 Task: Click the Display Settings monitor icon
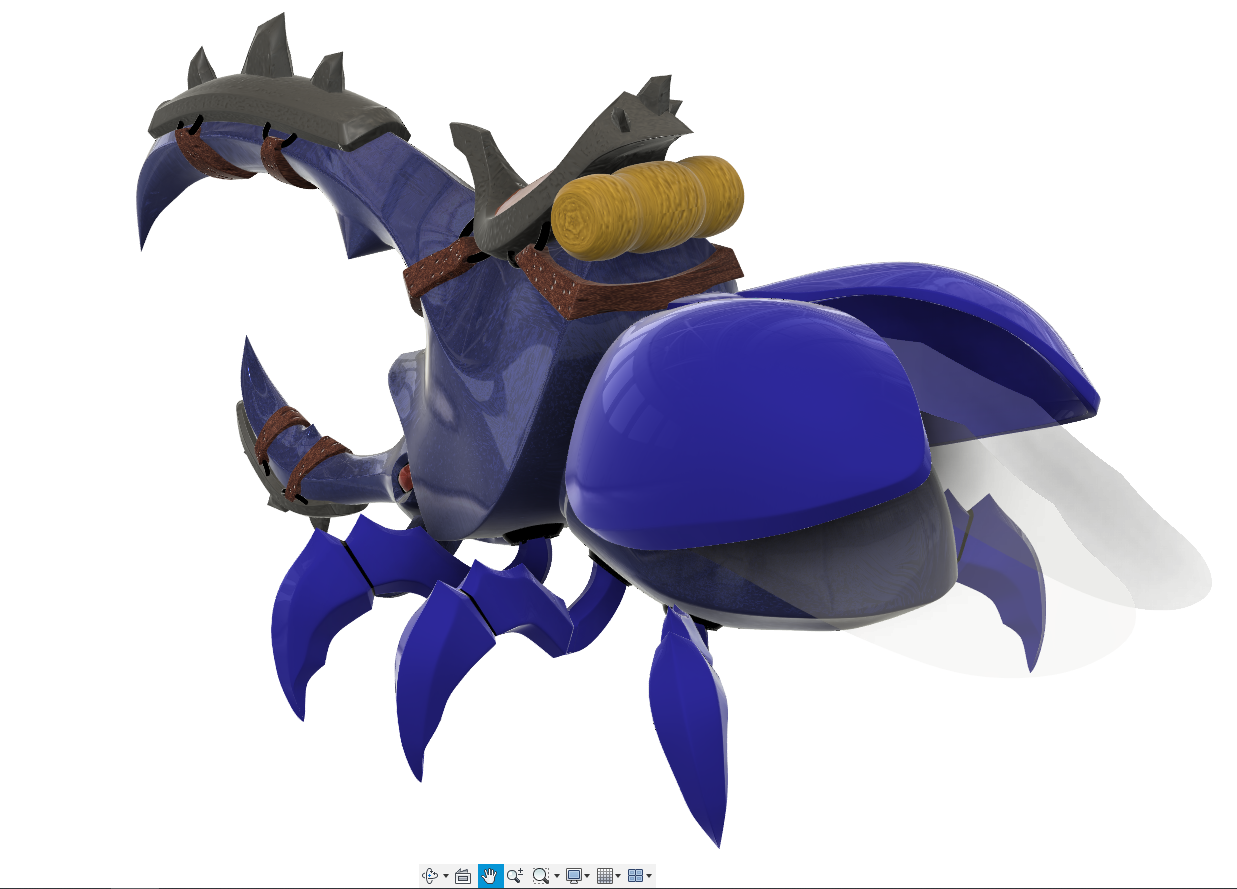coord(574,876)
